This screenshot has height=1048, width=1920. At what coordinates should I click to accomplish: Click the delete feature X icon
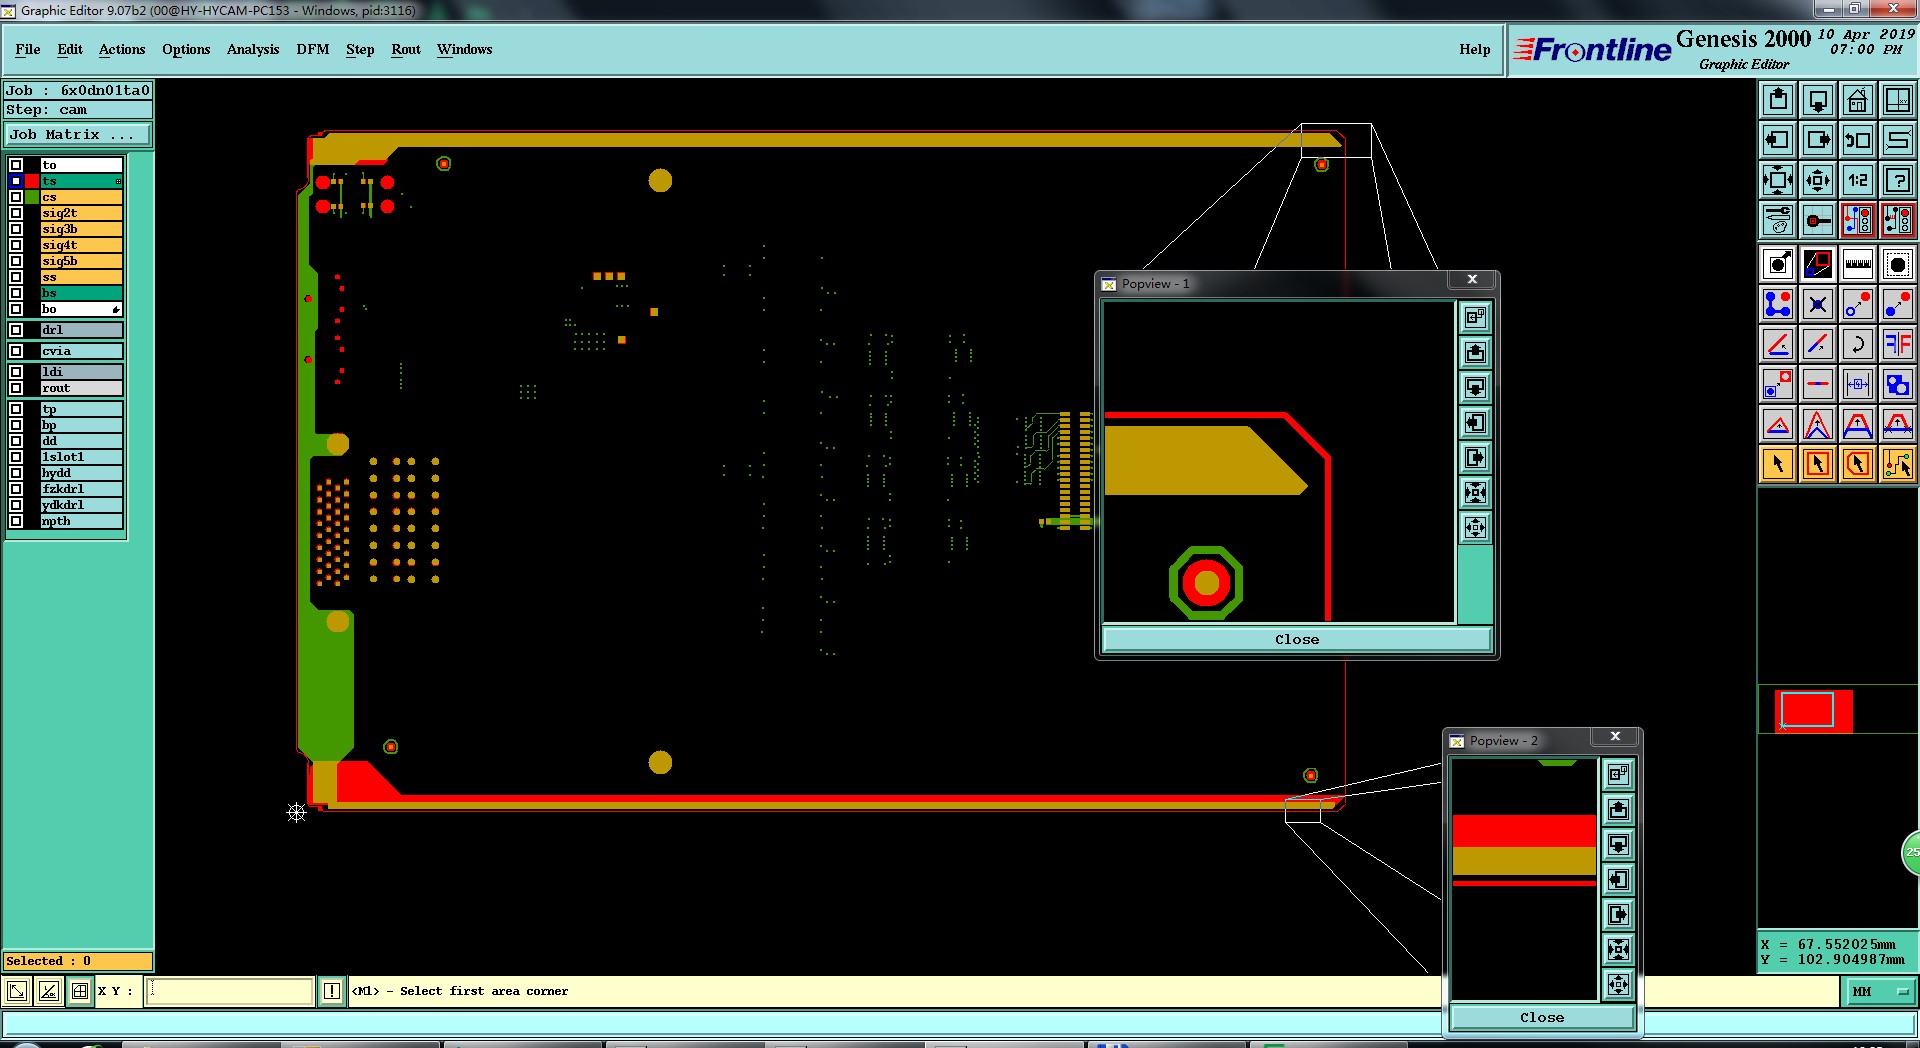(1818, 304)
